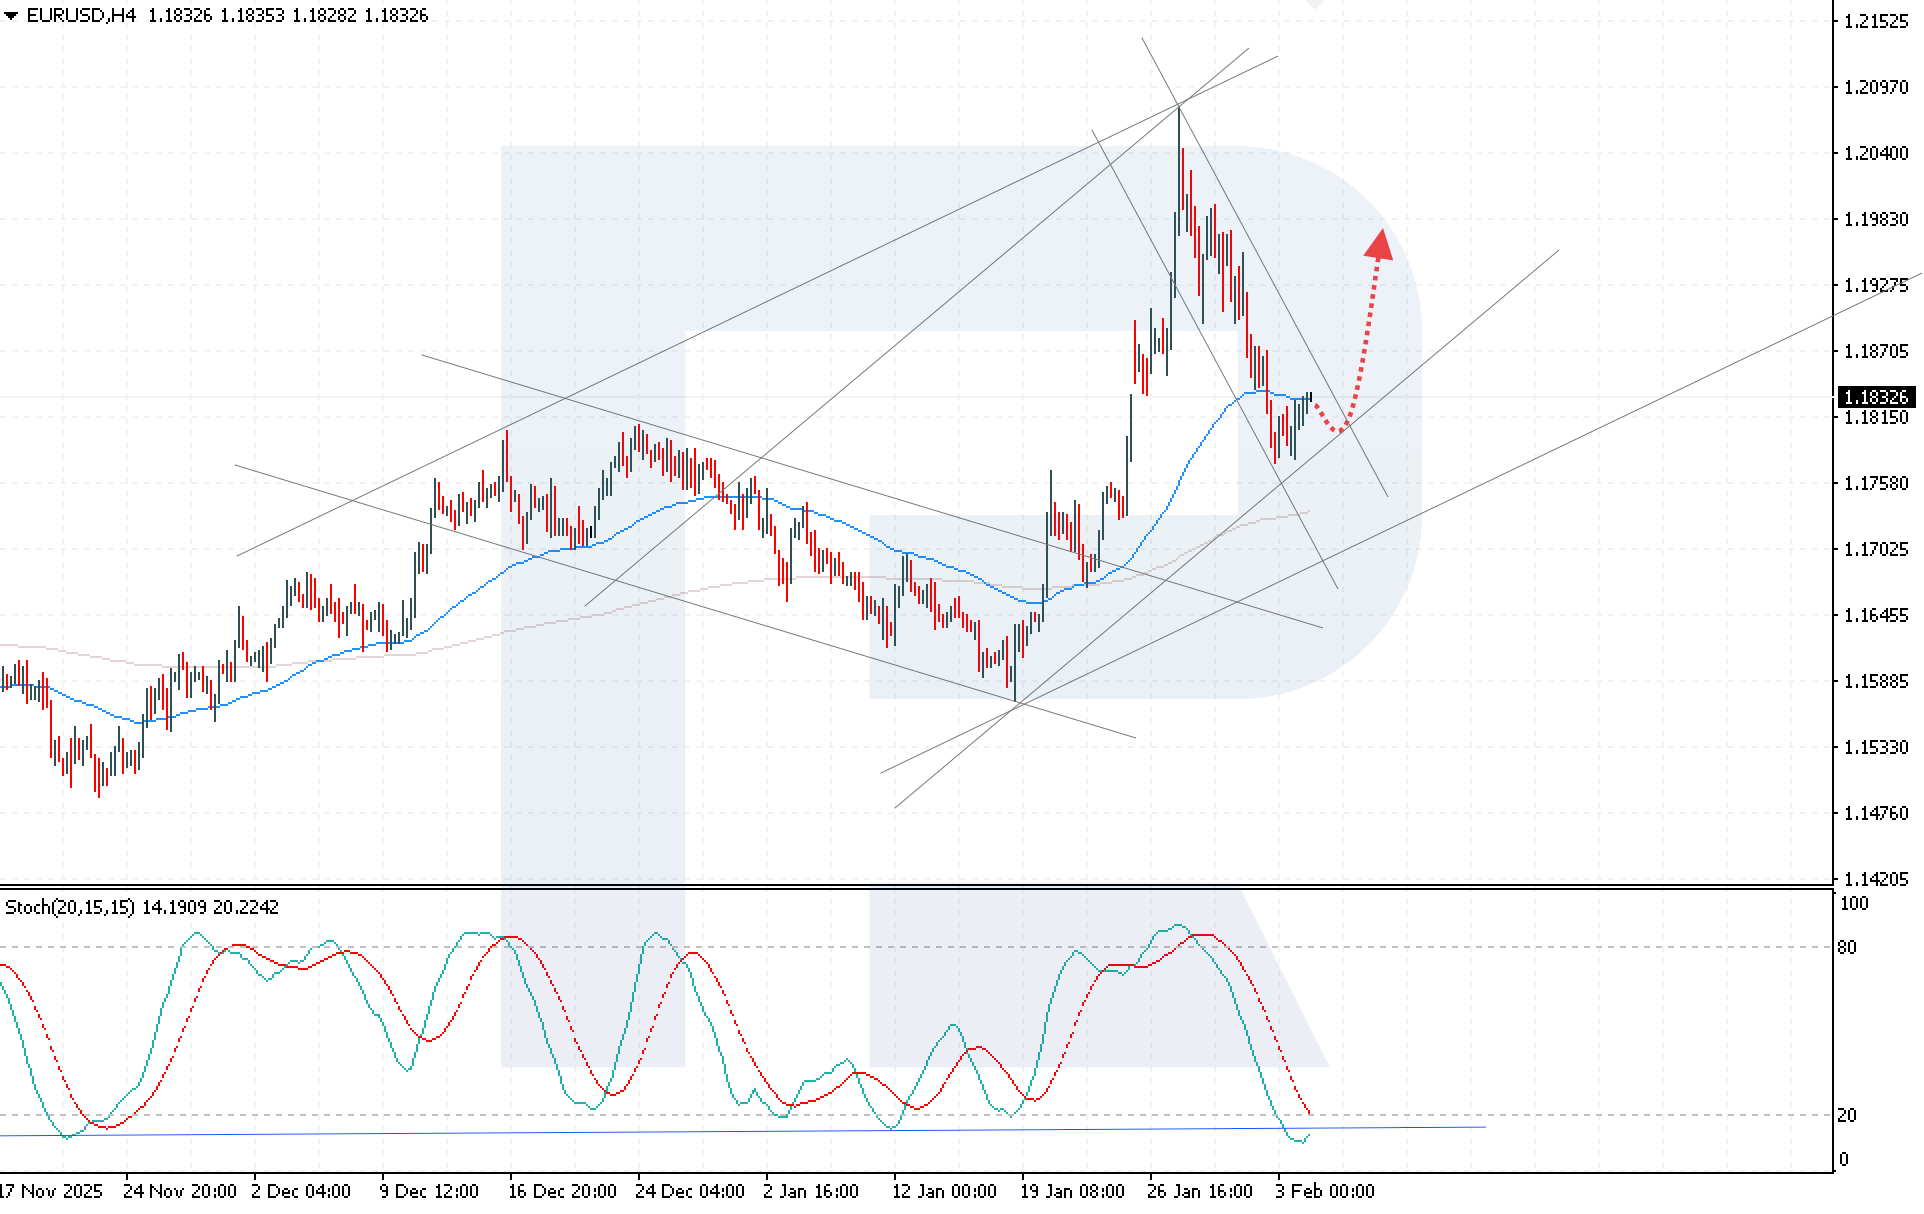Click the highest candle peak near 1.20970
The image size is (1924, 1214).
pyautogui.click(x=1179, y=110)
